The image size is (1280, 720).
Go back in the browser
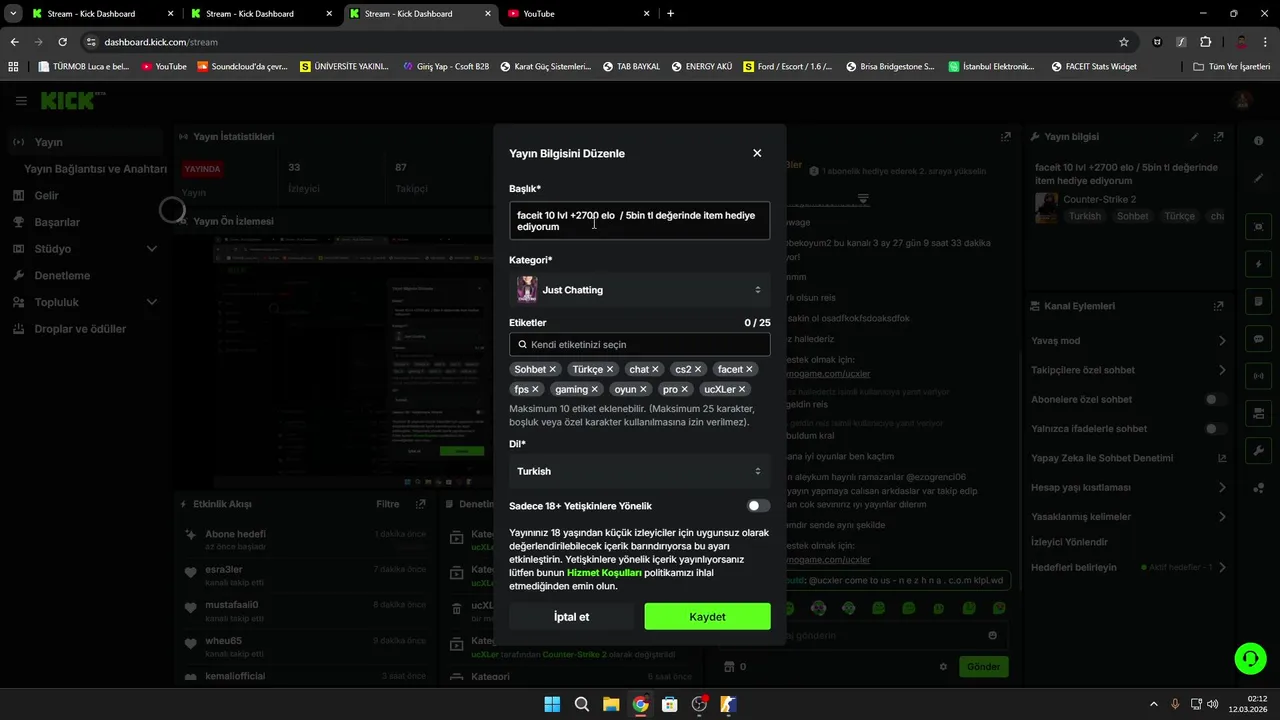[14, 42]
